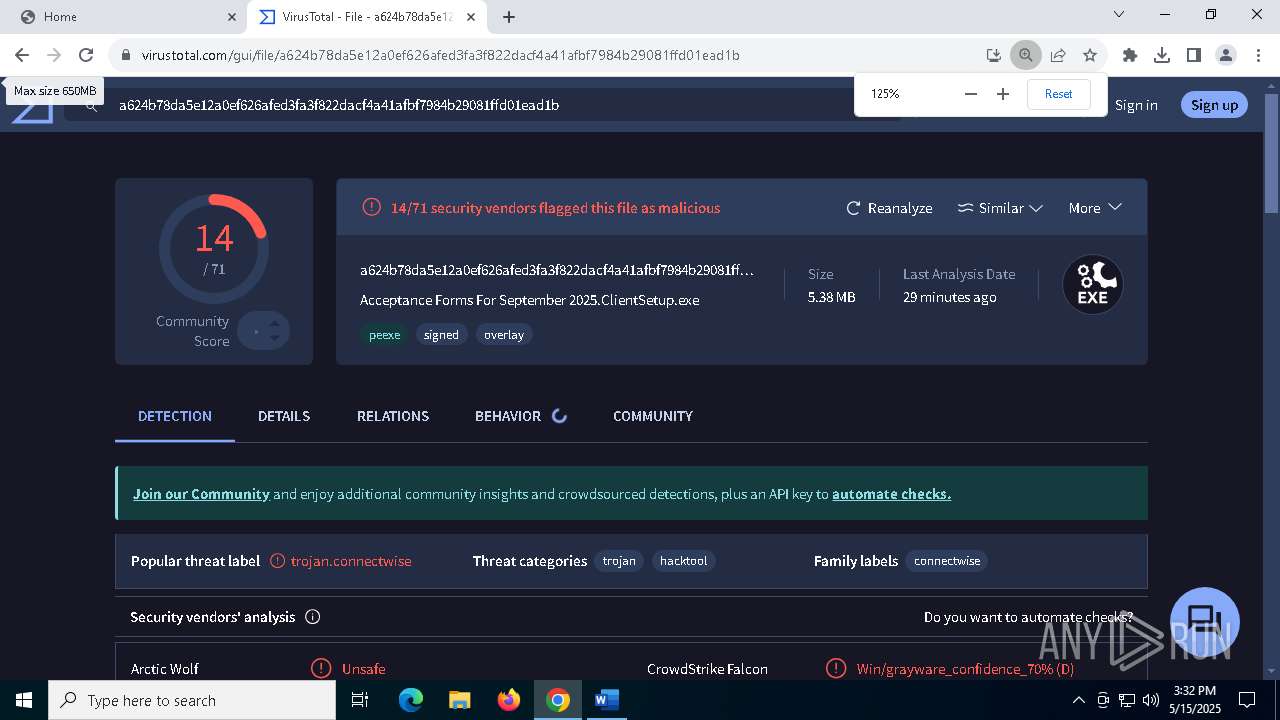Reset the page zoom level
This screenshot has height=720, width=1280.
(x=1058, y=94)
